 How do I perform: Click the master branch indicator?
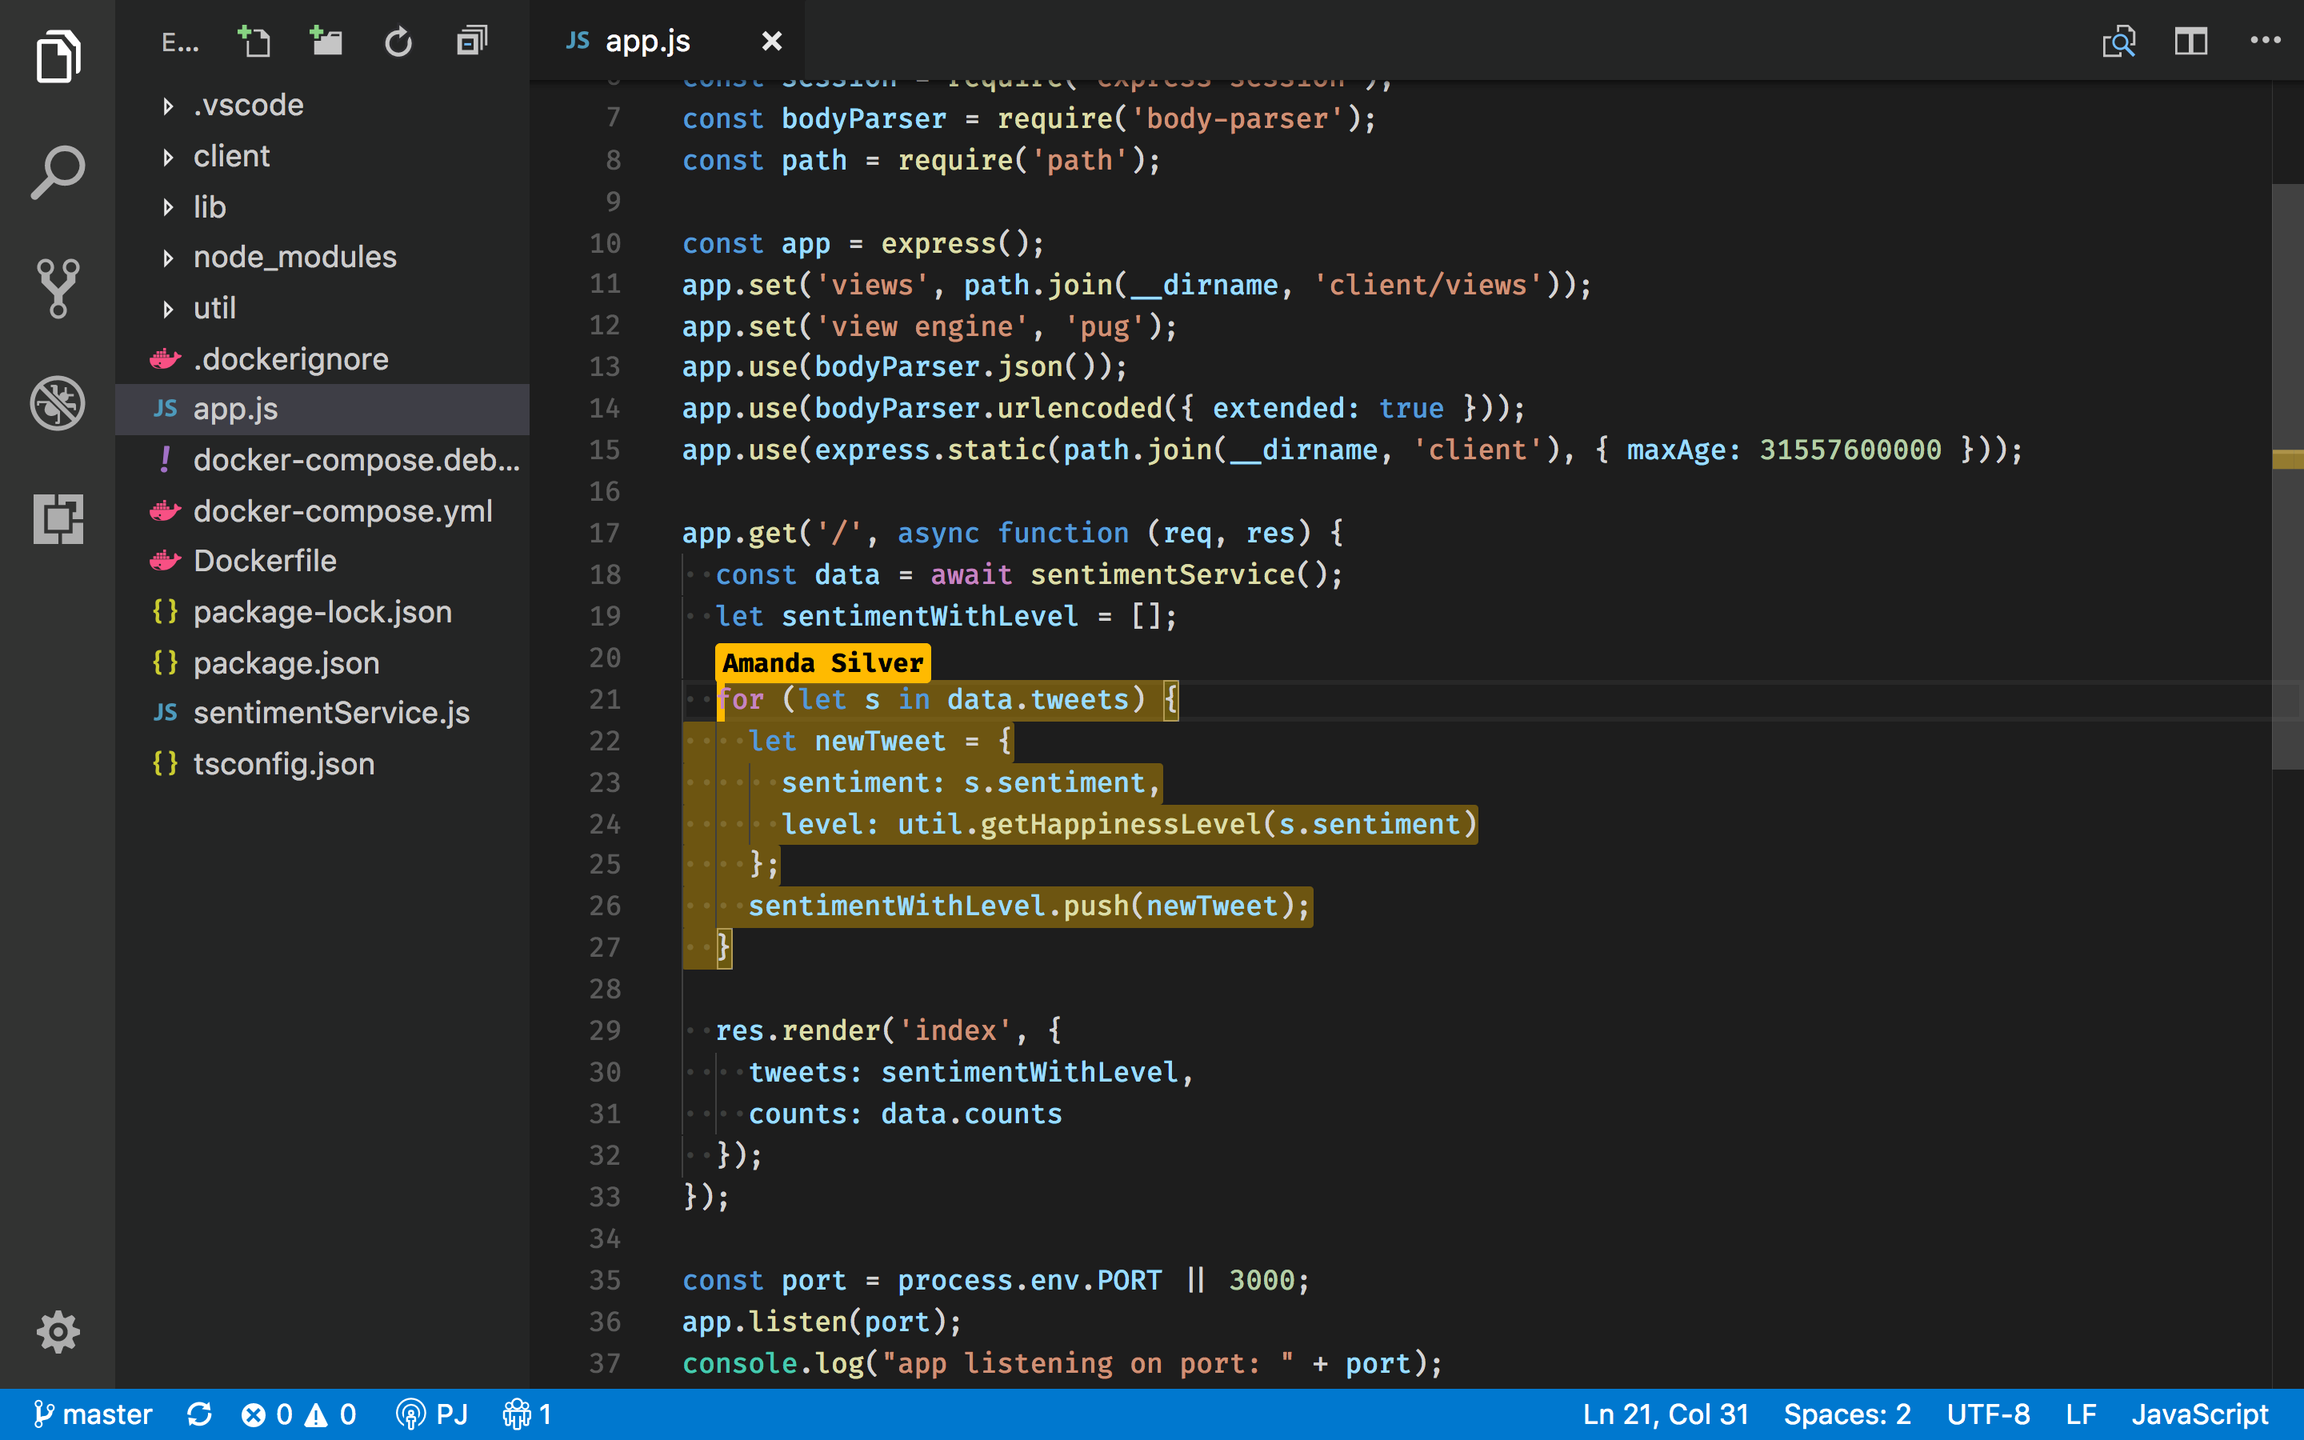pyautogui.click(x=95, y=1413)
